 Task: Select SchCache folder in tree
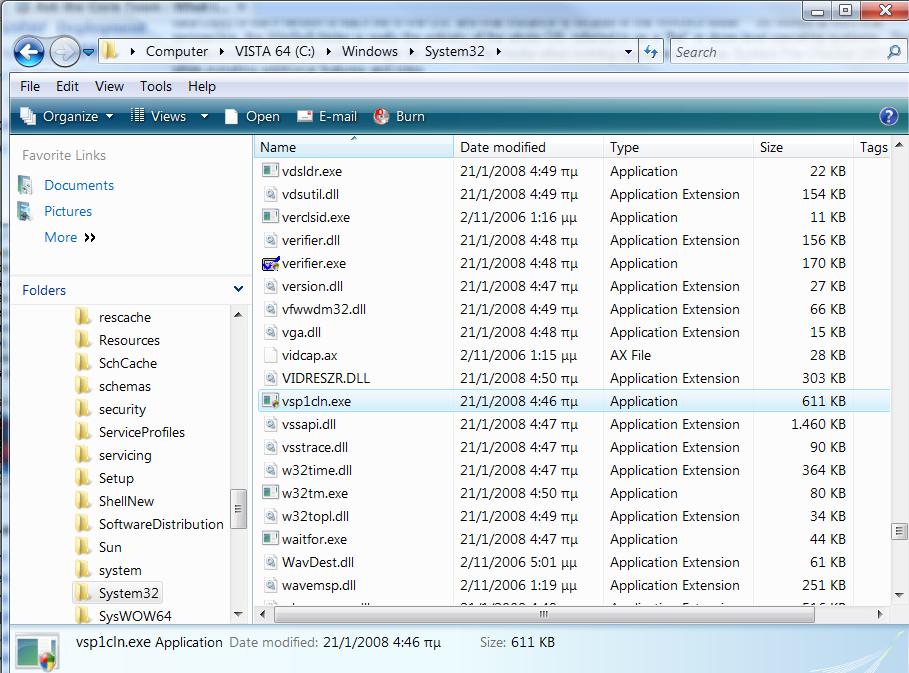click(x=128, y=363)
